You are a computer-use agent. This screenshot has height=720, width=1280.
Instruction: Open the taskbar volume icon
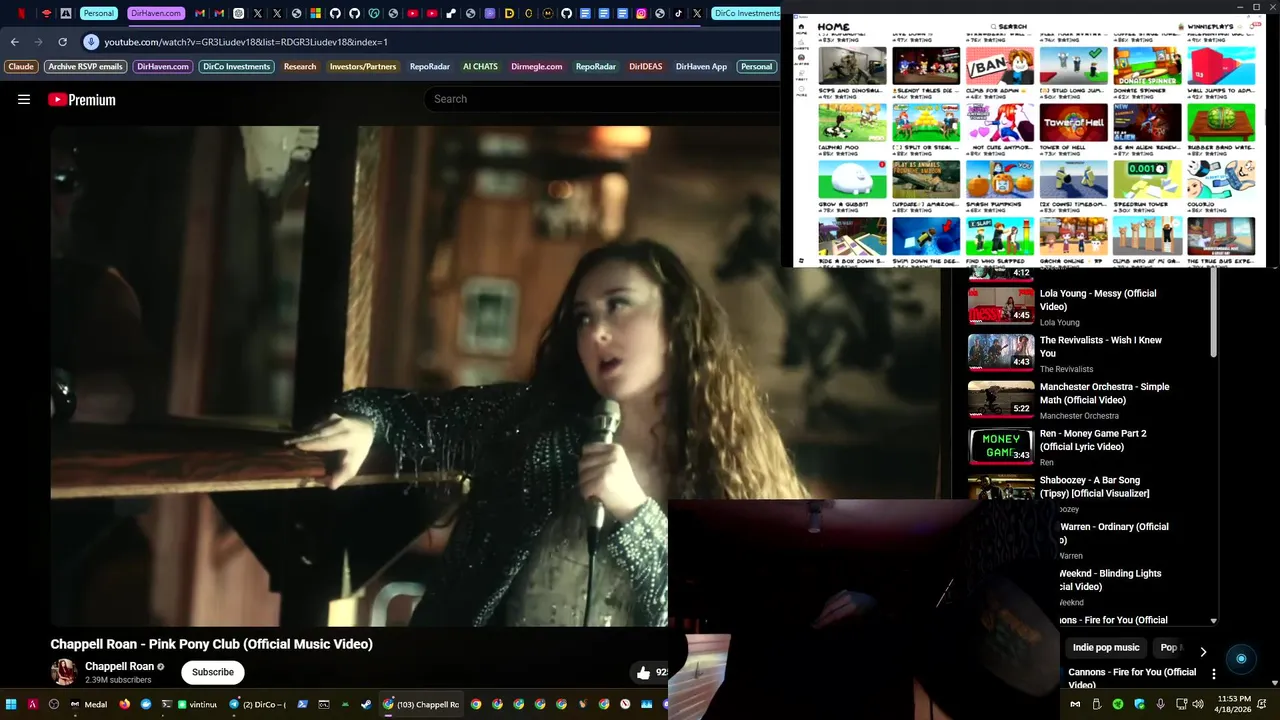pos(1198,704)
